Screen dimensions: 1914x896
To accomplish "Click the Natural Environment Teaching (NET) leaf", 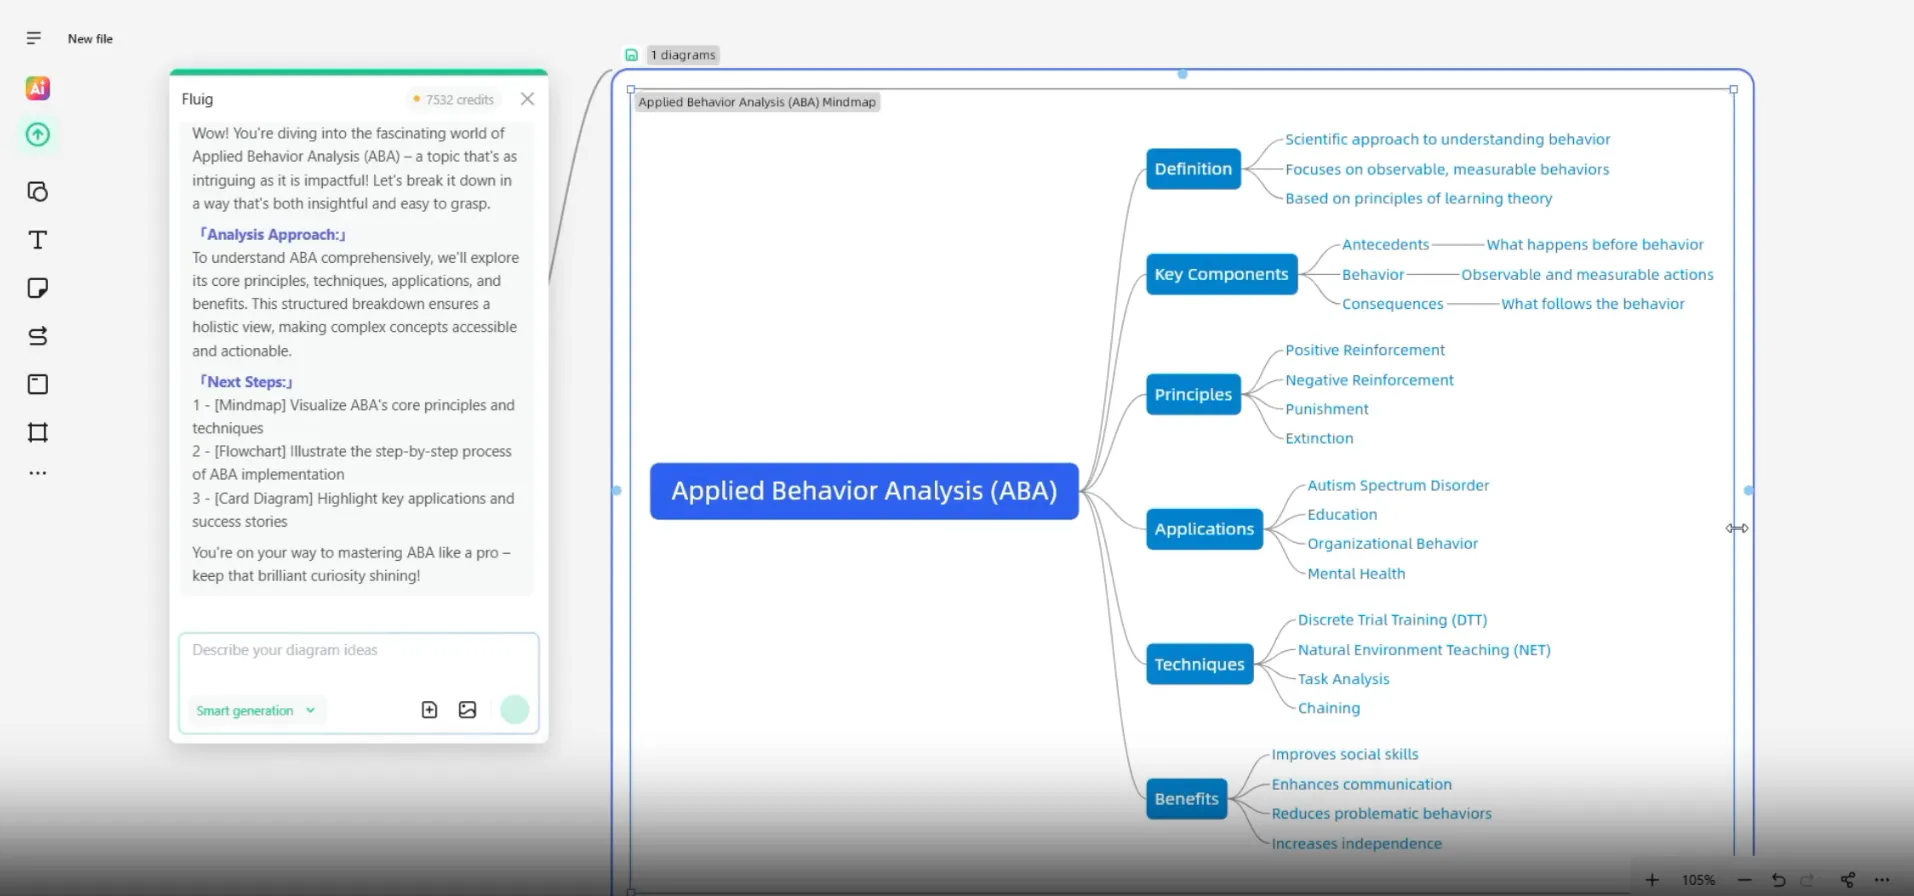I will click(x=1424, y=650).
